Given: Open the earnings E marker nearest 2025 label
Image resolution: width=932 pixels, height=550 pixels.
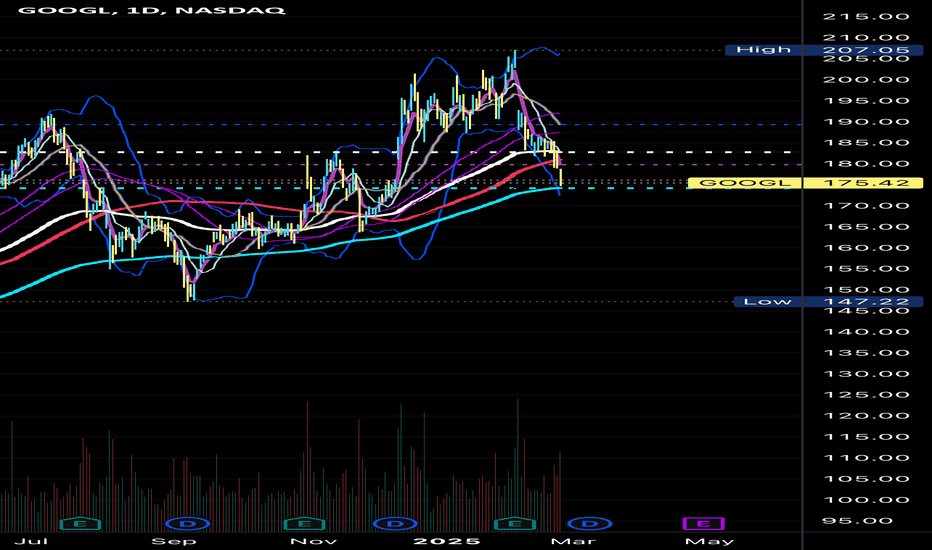Looking at the screenshot, I should (515, 524).
